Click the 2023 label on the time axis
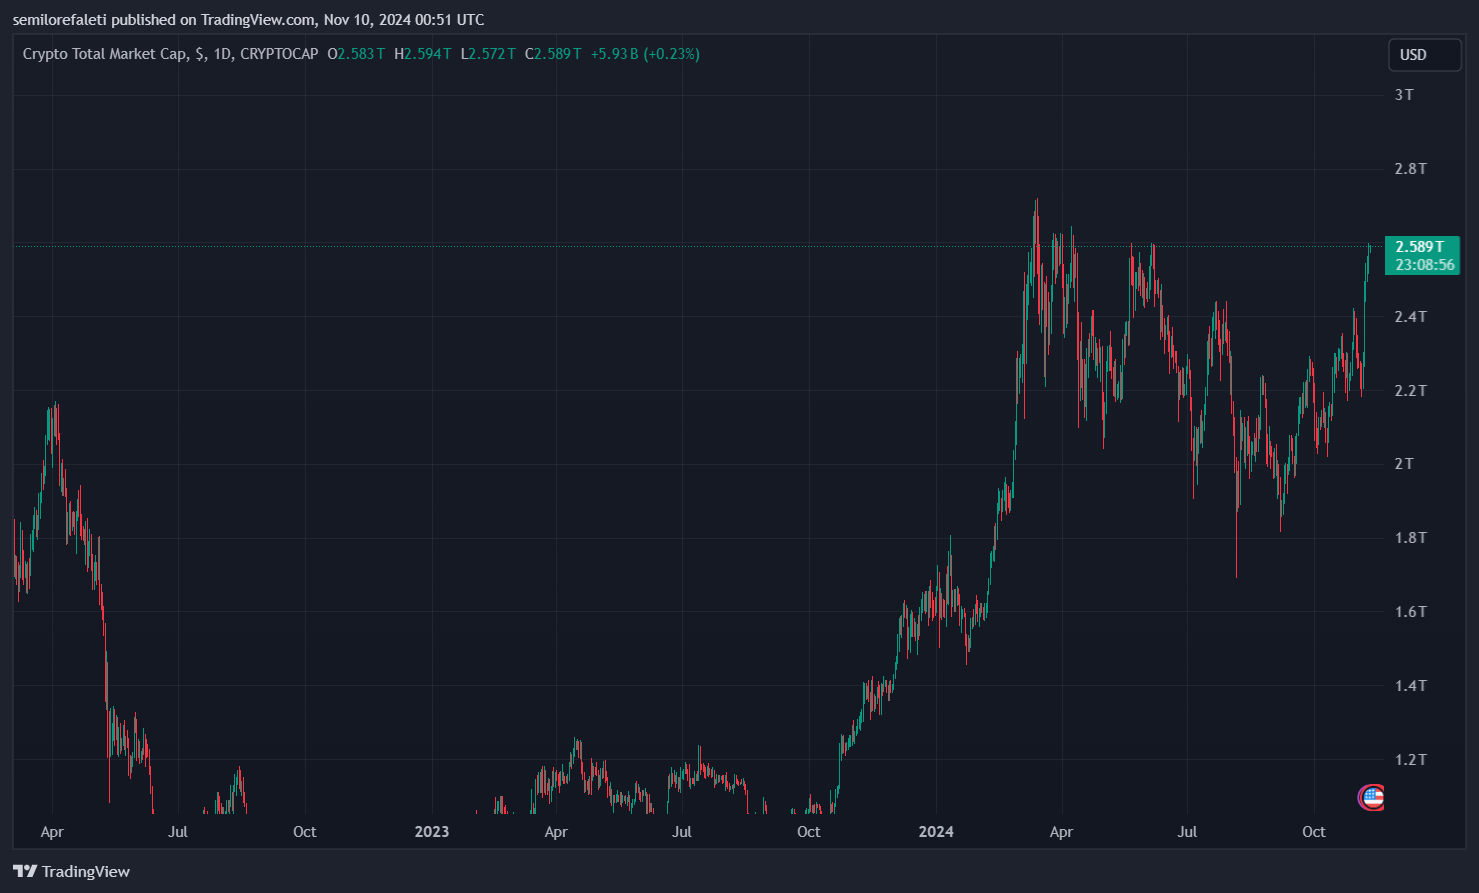 pyautogui.click(x=432, y=832)
